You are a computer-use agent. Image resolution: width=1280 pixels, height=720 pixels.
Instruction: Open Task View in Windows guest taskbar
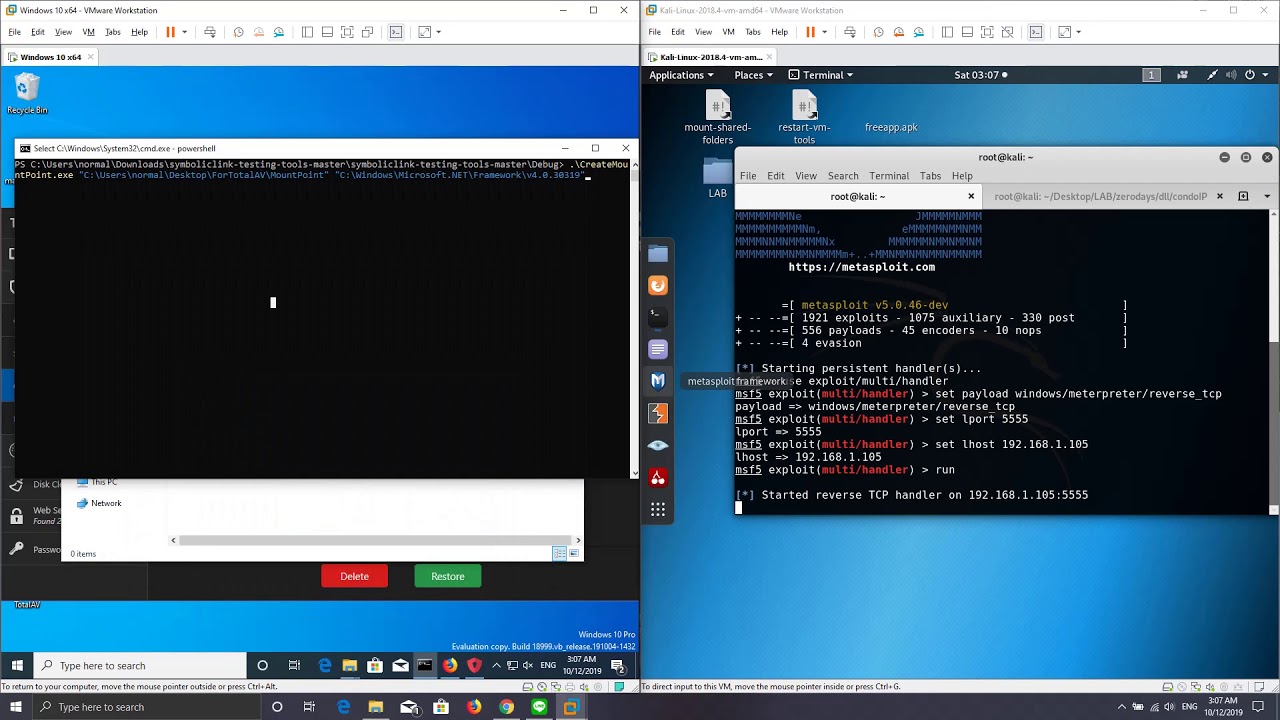tap(294, 665)
